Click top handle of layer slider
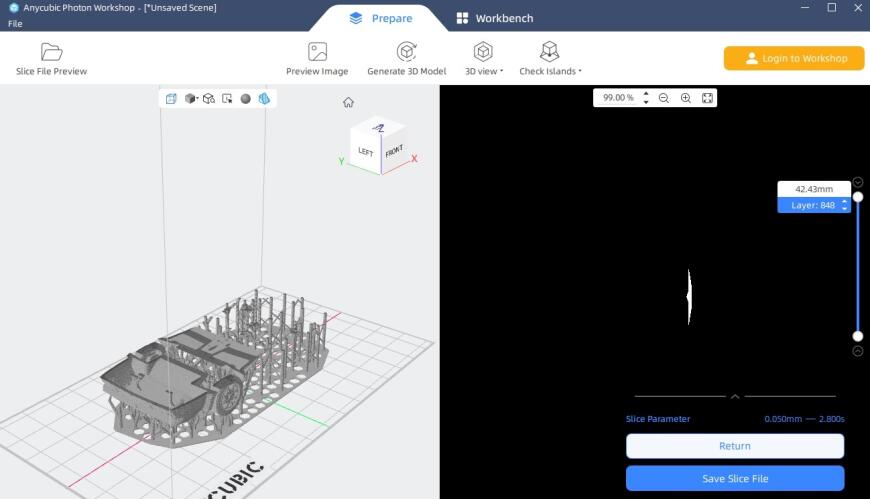The image size is (870, 499). point(858,197)
